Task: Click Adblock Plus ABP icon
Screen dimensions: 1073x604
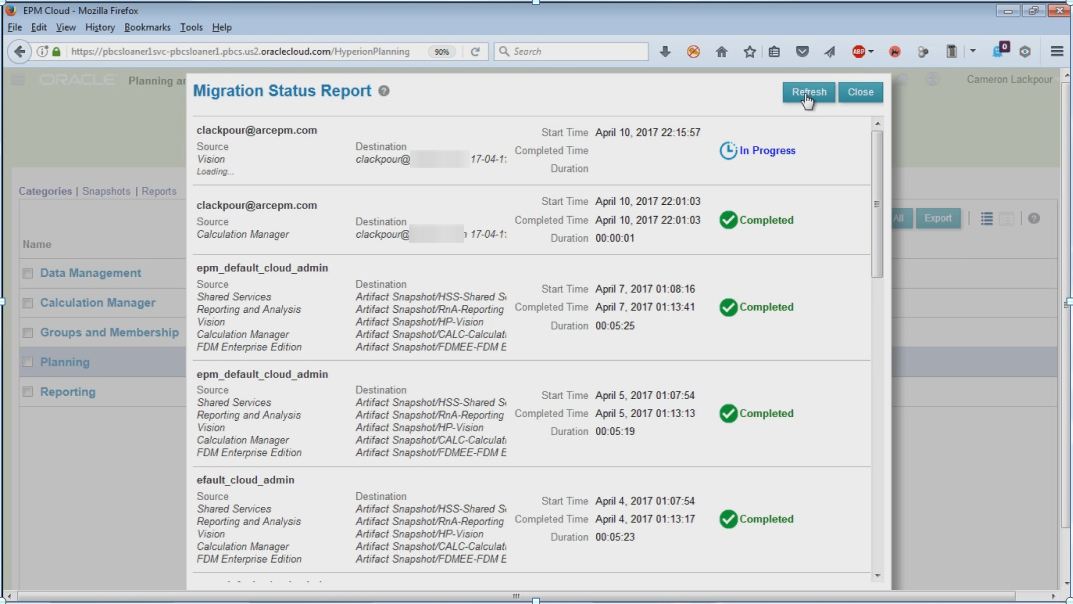Action: (x=858, y=52)
